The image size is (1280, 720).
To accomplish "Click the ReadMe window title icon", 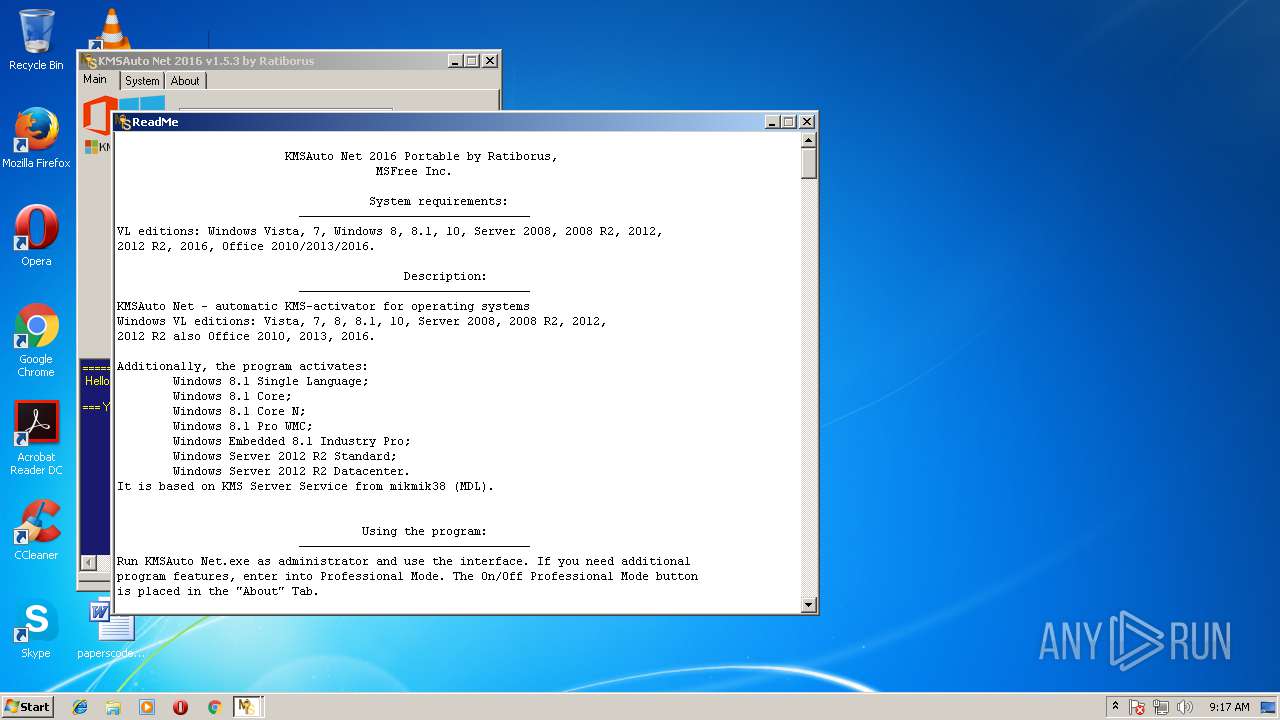I will point(124,122).
